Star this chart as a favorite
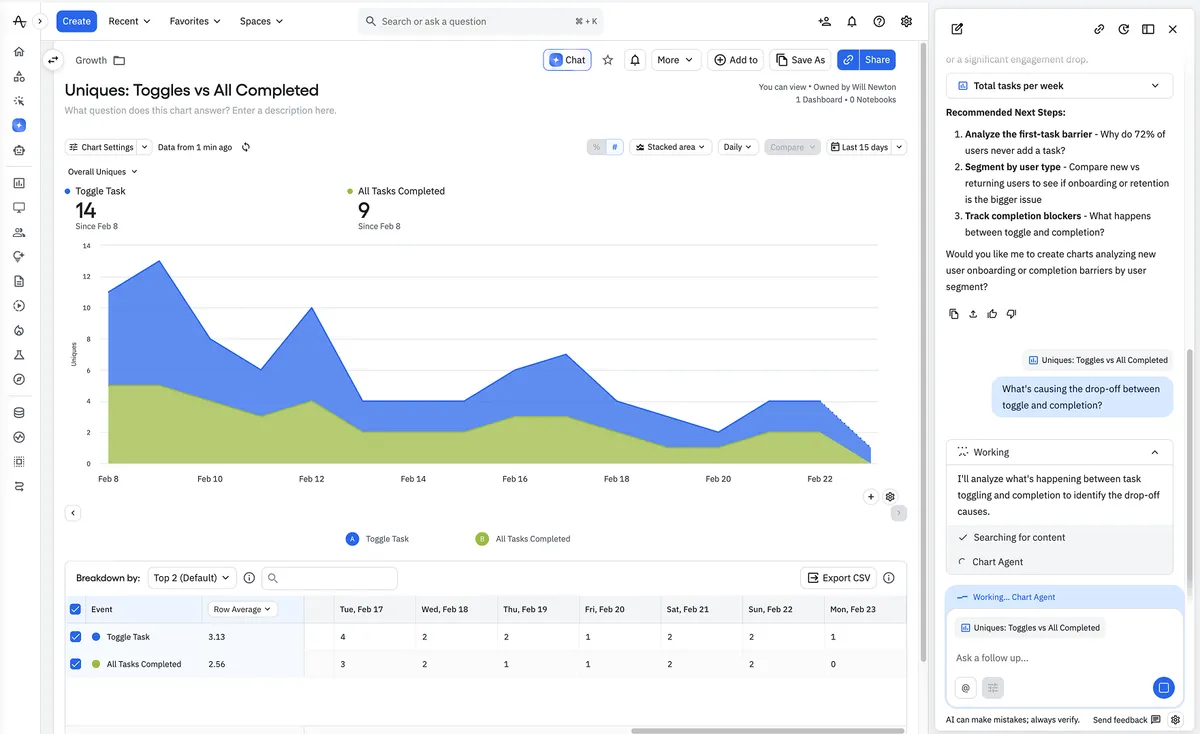Viewport: 1200px width, 734px height. (607, 59)
